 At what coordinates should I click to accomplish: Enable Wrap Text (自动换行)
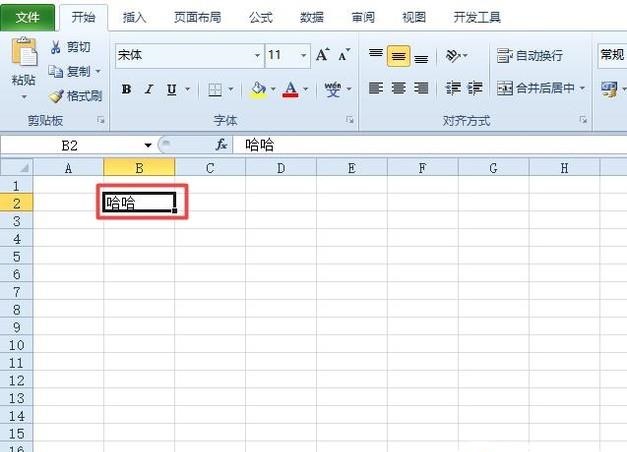pos(530,55)
